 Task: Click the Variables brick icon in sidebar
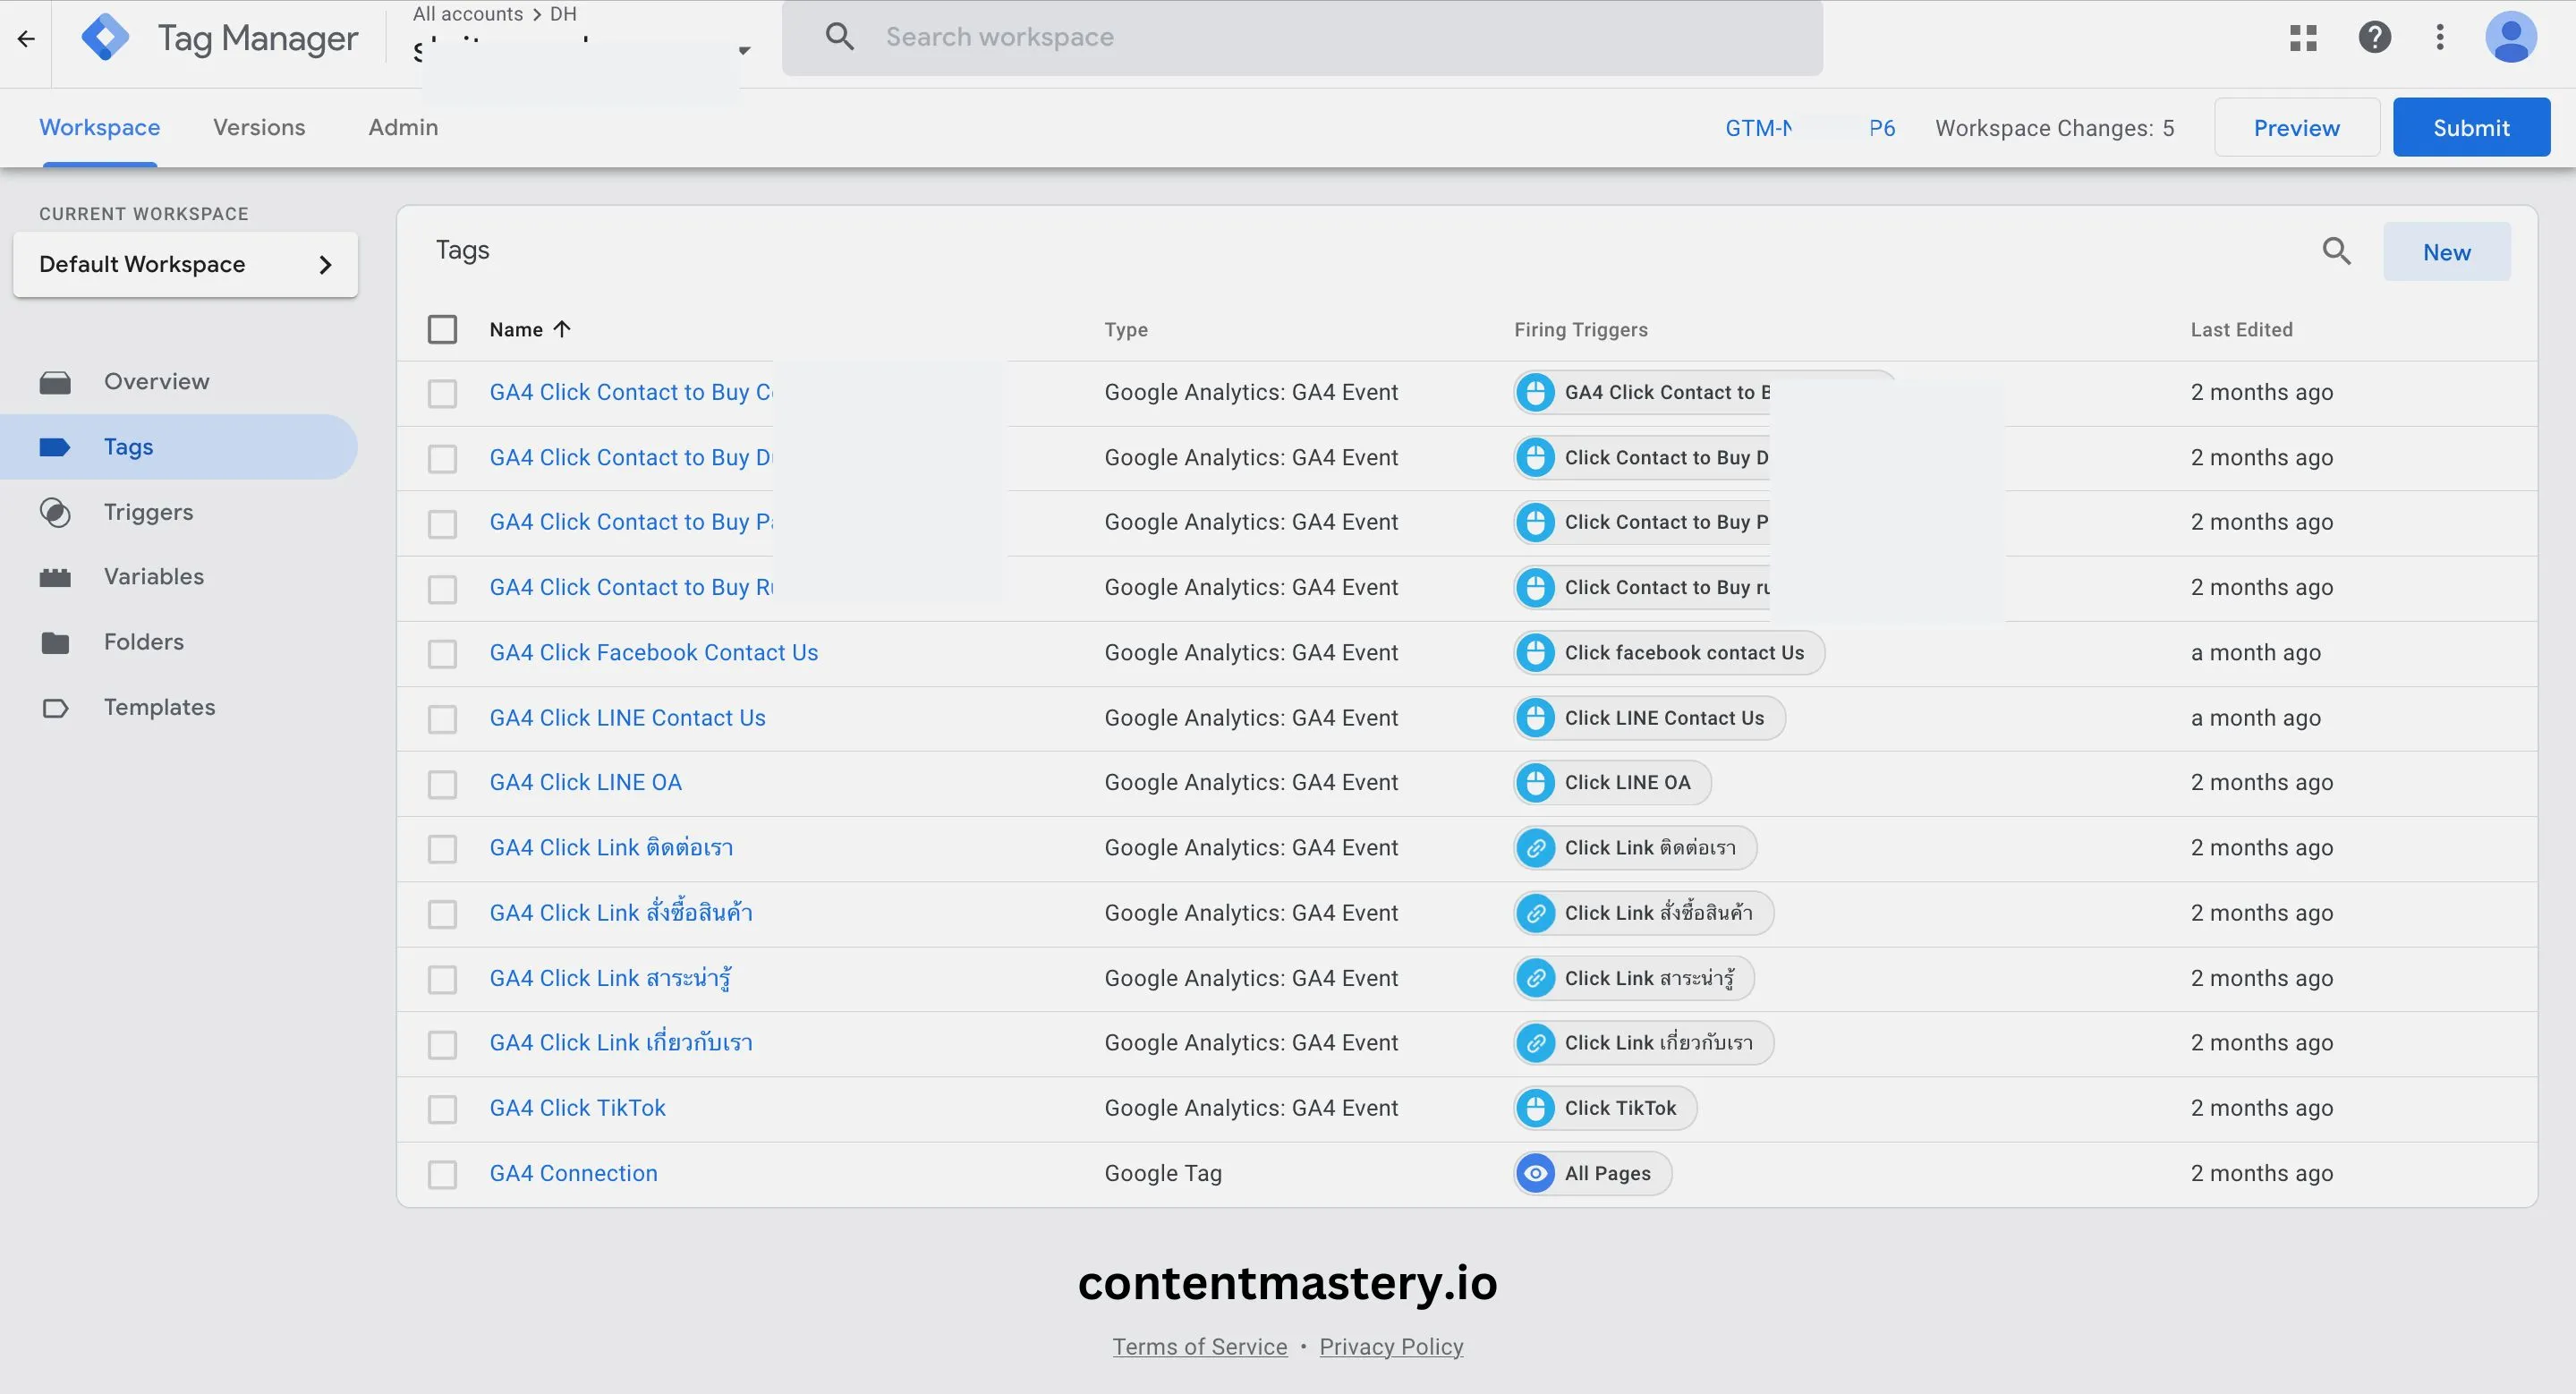click(x=55, y=577)
